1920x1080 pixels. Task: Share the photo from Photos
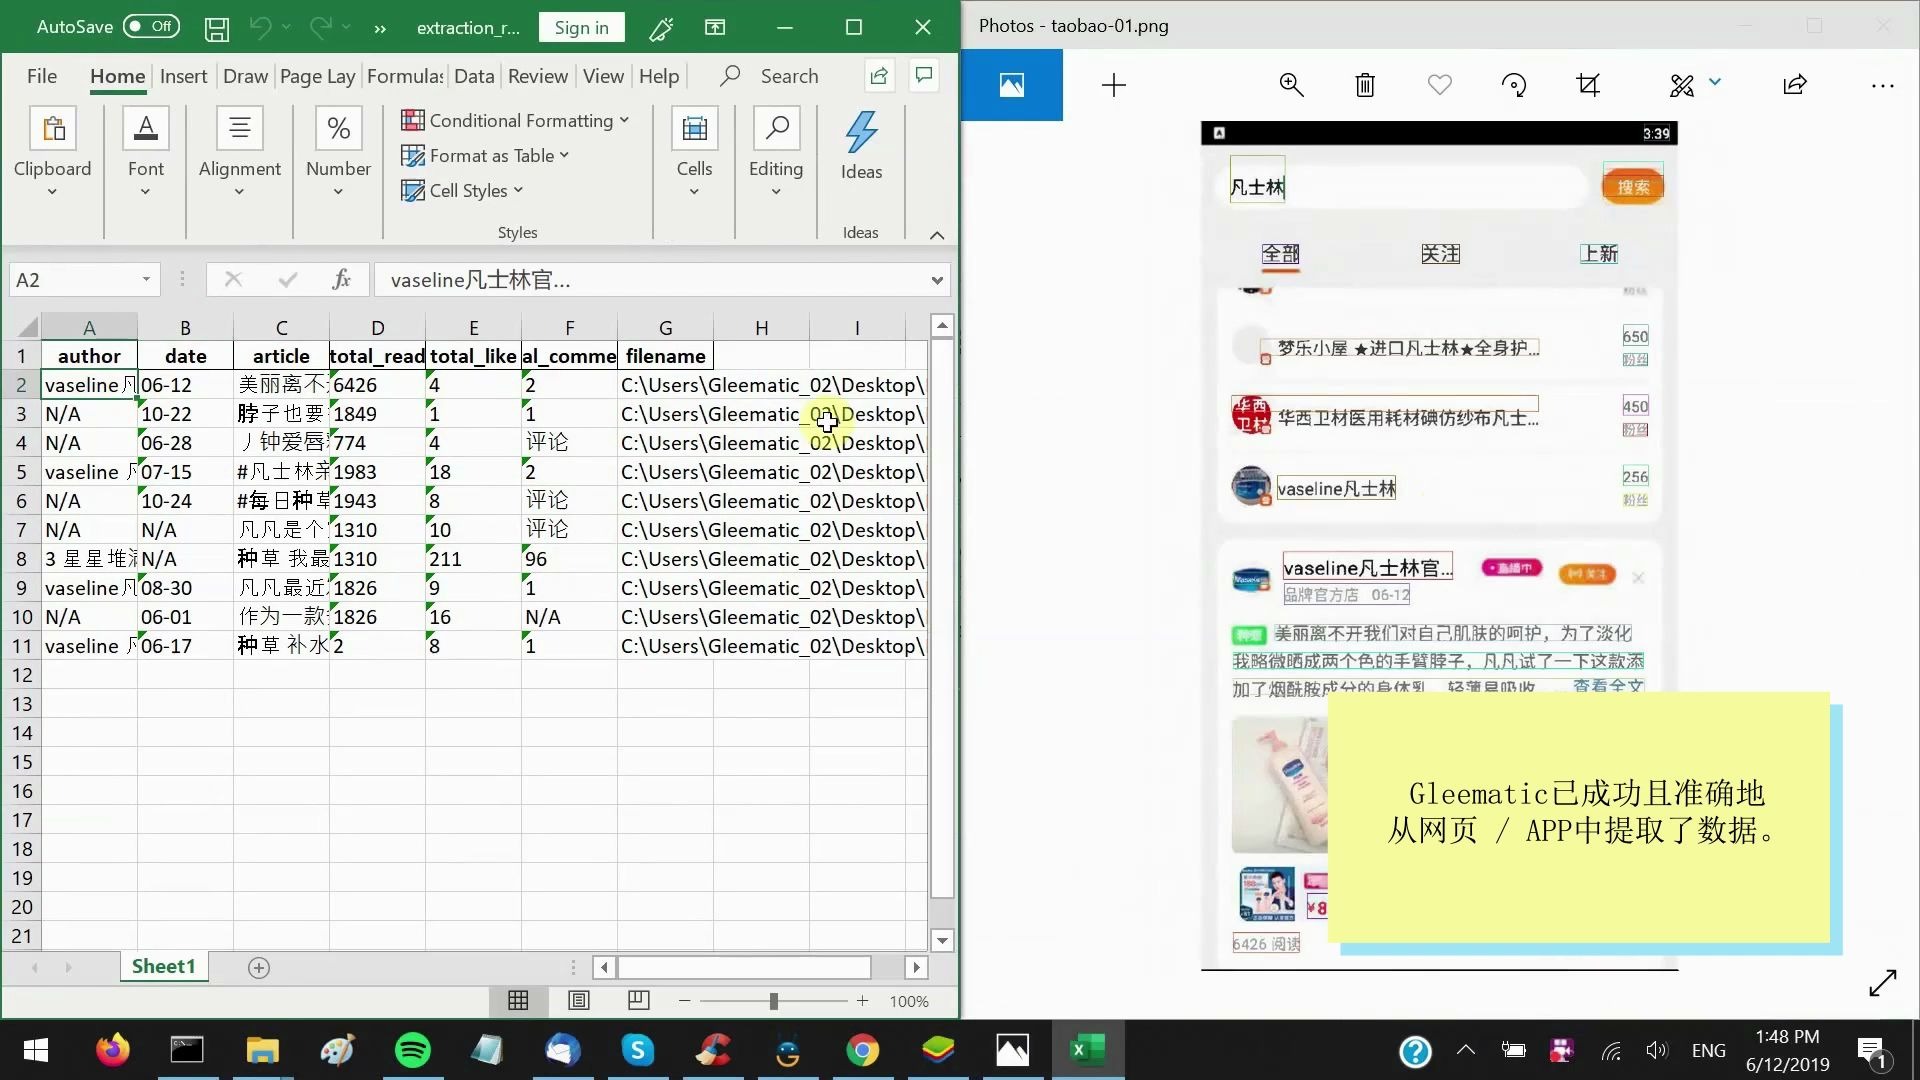(1795, 85)
